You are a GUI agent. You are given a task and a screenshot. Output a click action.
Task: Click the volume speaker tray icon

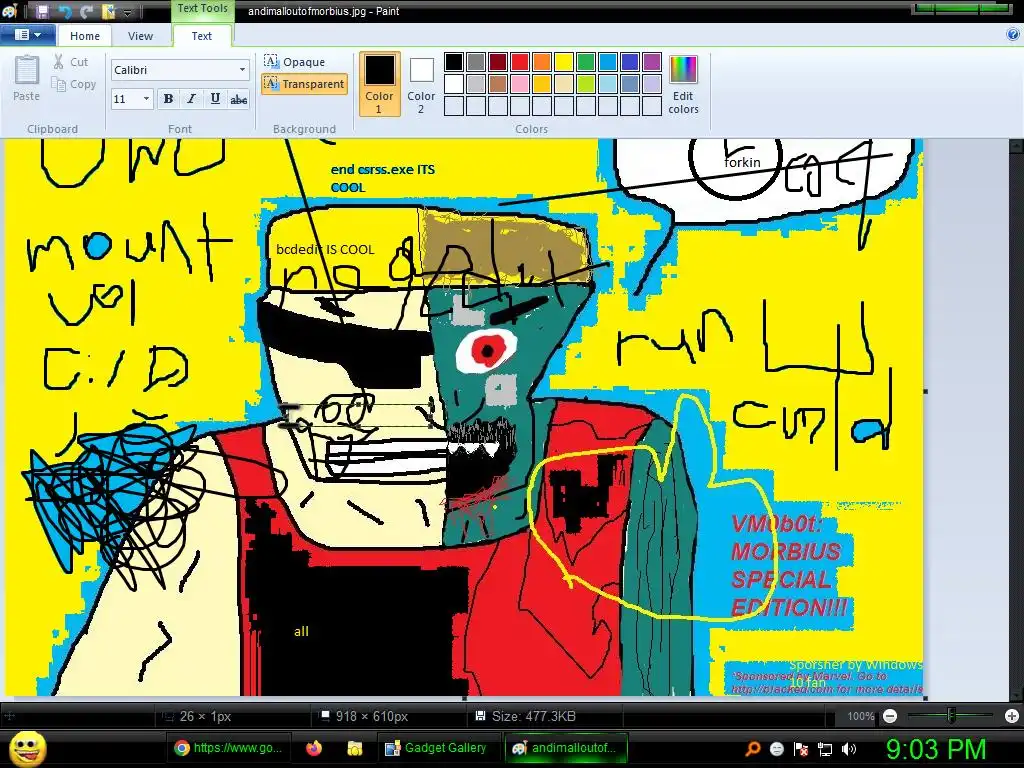(849, 749)
